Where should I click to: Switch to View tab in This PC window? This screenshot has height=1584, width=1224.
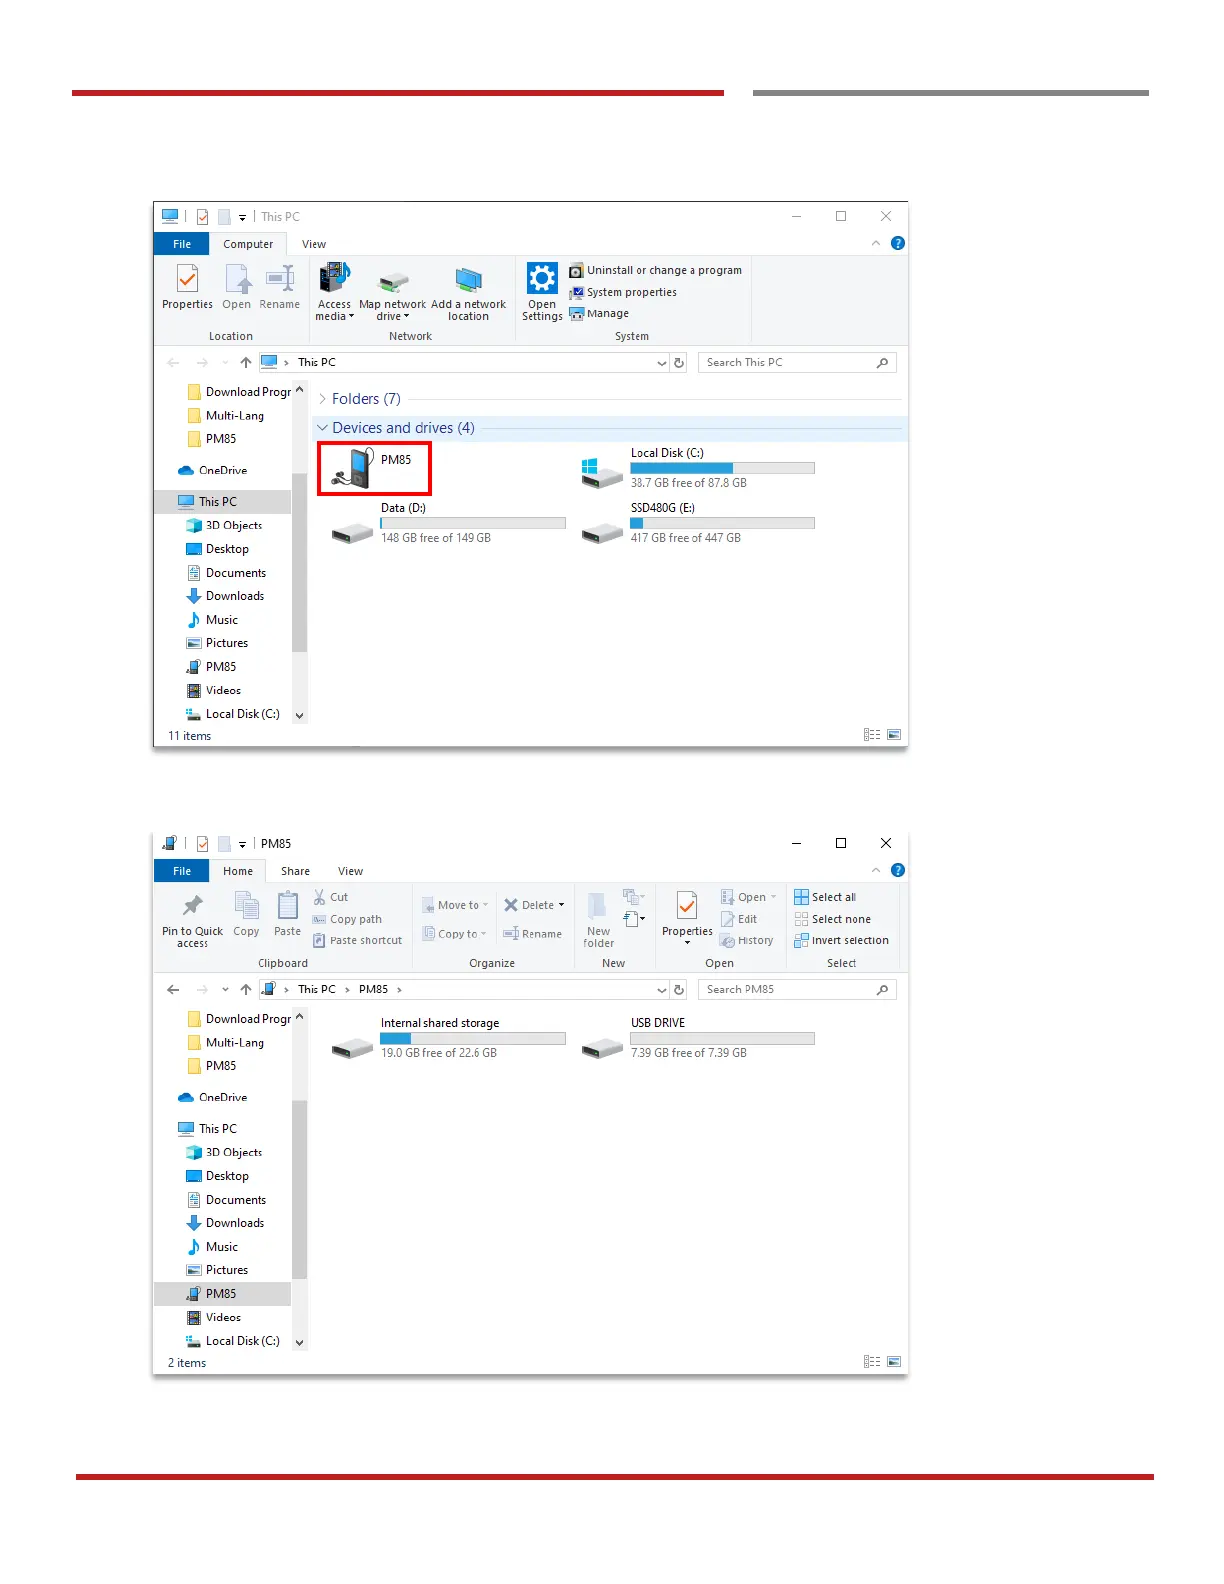314,244
